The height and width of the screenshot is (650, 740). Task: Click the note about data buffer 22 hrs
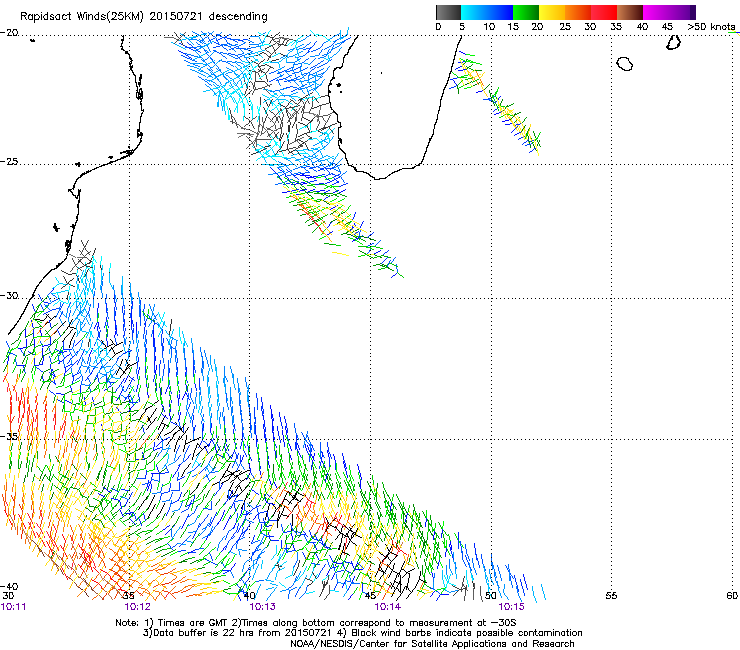362,633
